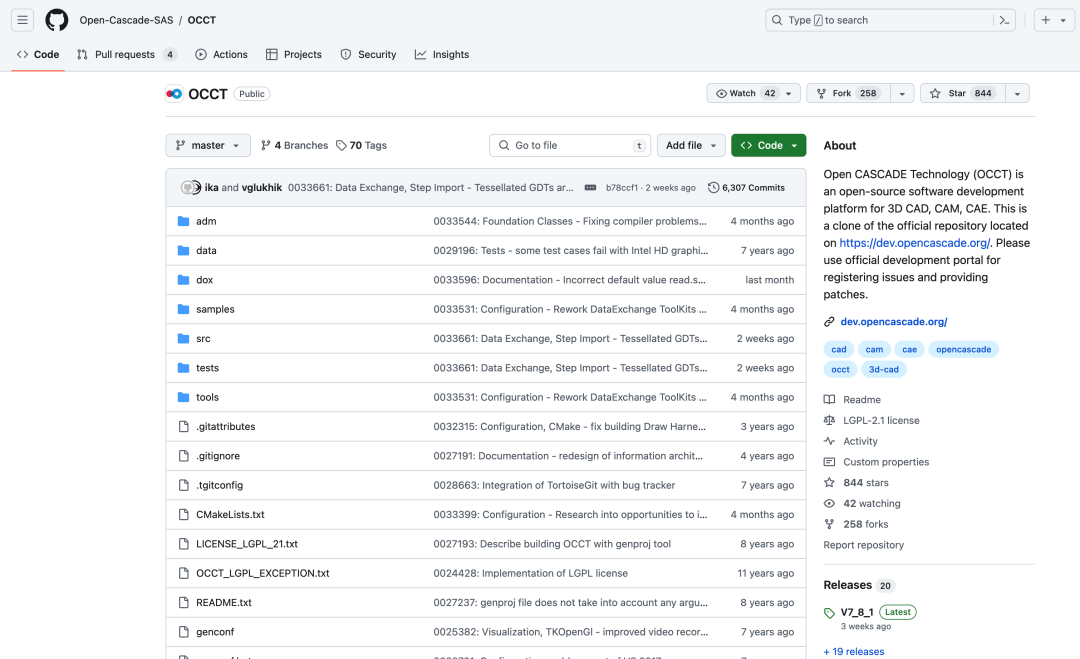This screenshot has width=1080, height=659.
Task: Switch to the Code tab
Action: pos(38,54)
